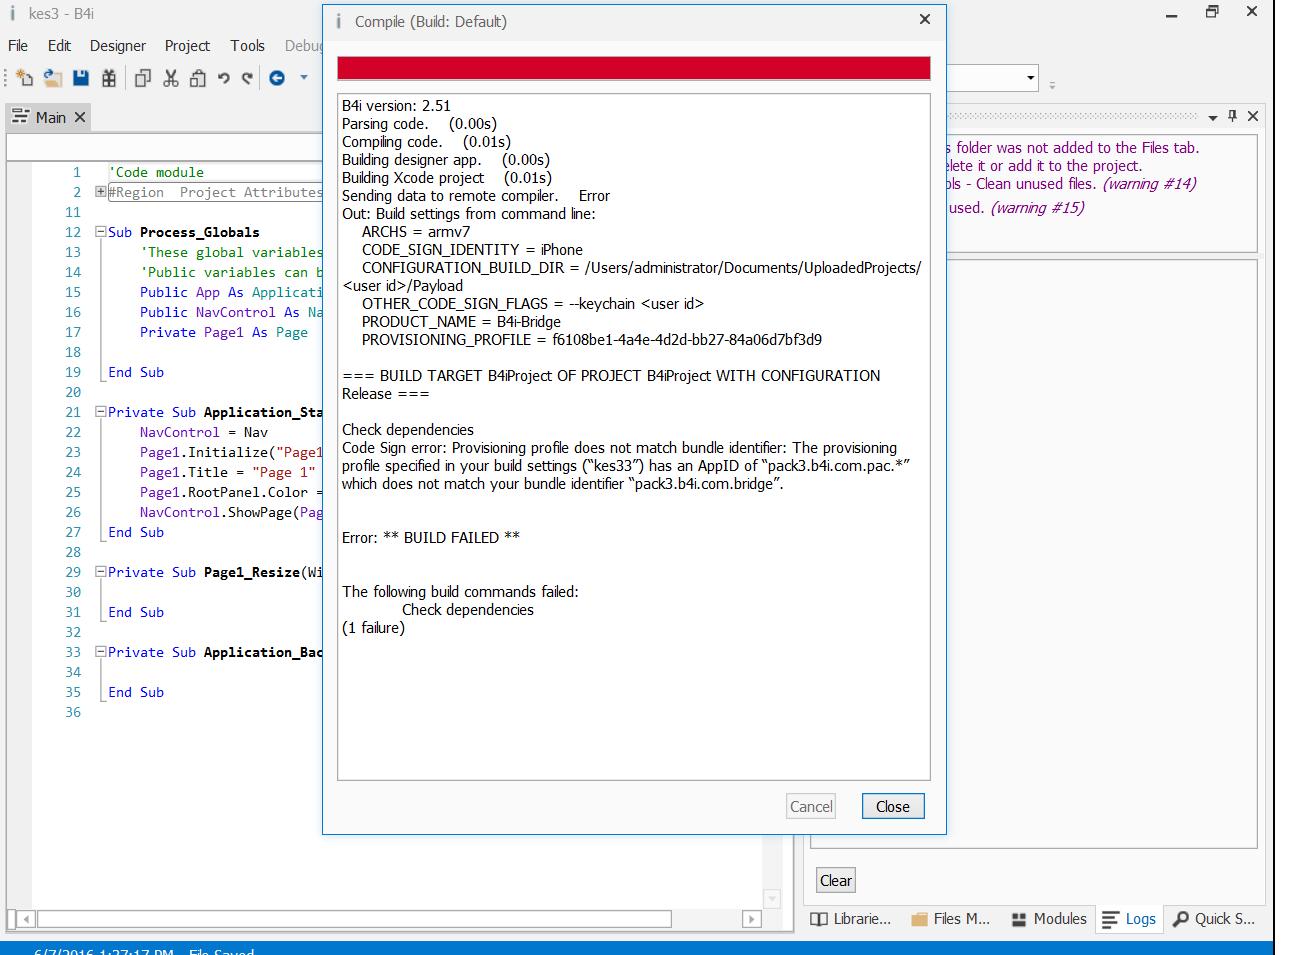Click the code editor scroll right arrow
Image resolution: width=1293 pixels, height=955 pixels.
752,919
